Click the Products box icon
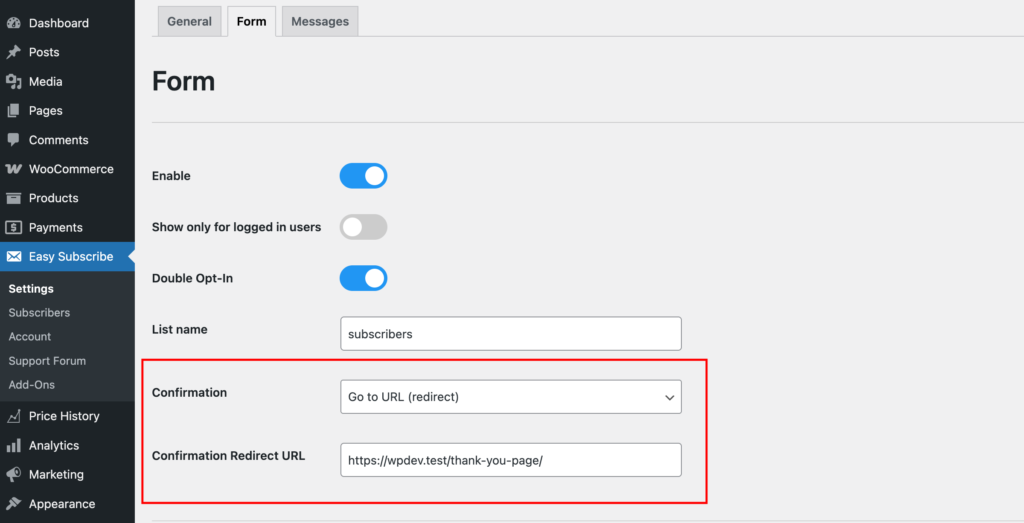 pos(14,198)
